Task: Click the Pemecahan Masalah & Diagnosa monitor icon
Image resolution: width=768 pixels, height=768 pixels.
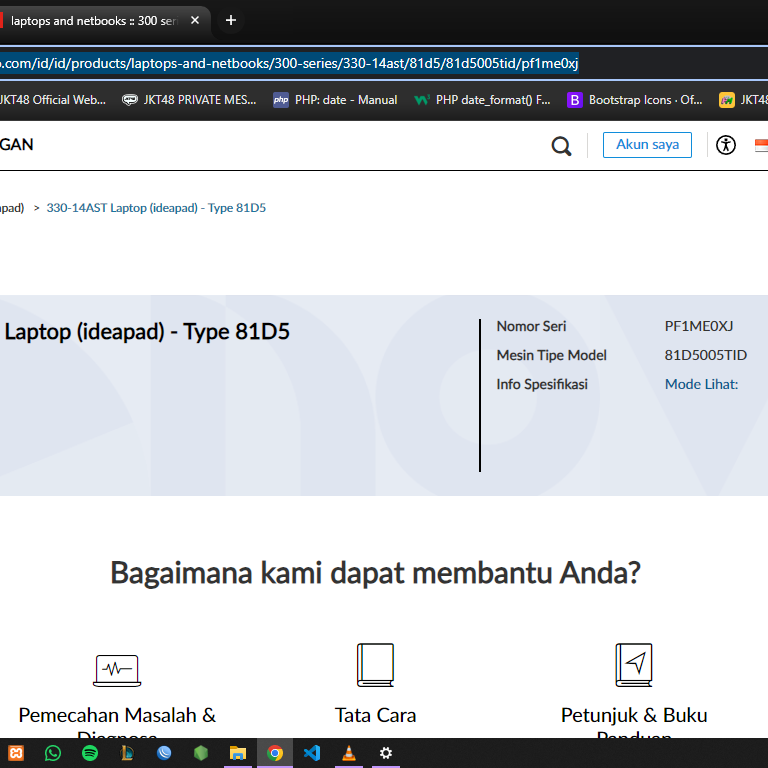Action: [x=117, y=669]
